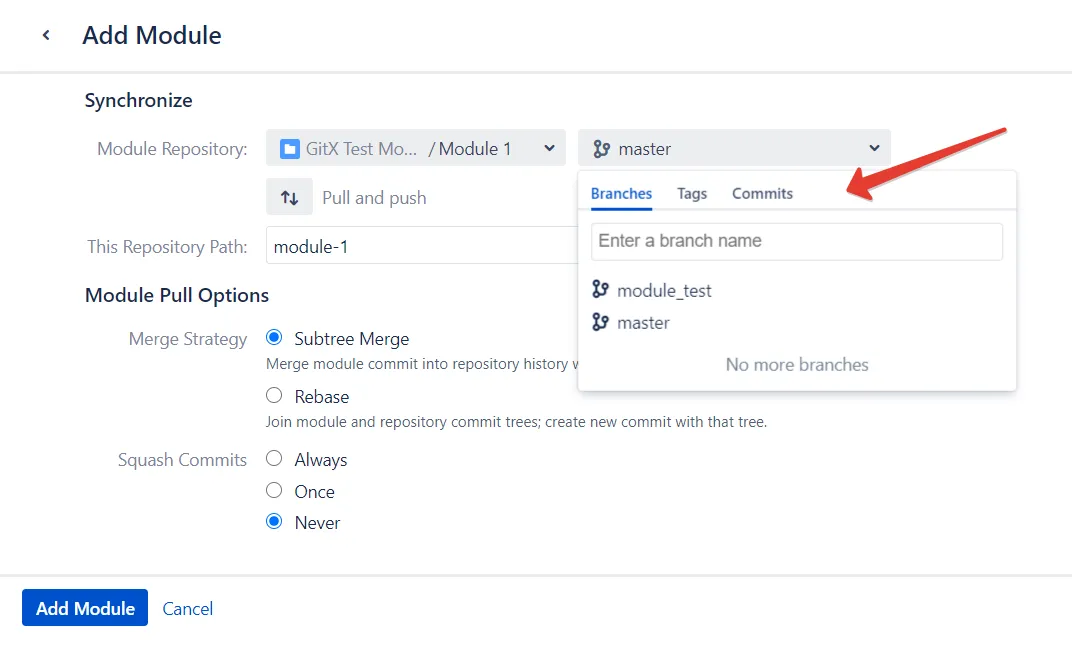
Task: Open the Module Repository dropdown
Action: click(416, 148)
